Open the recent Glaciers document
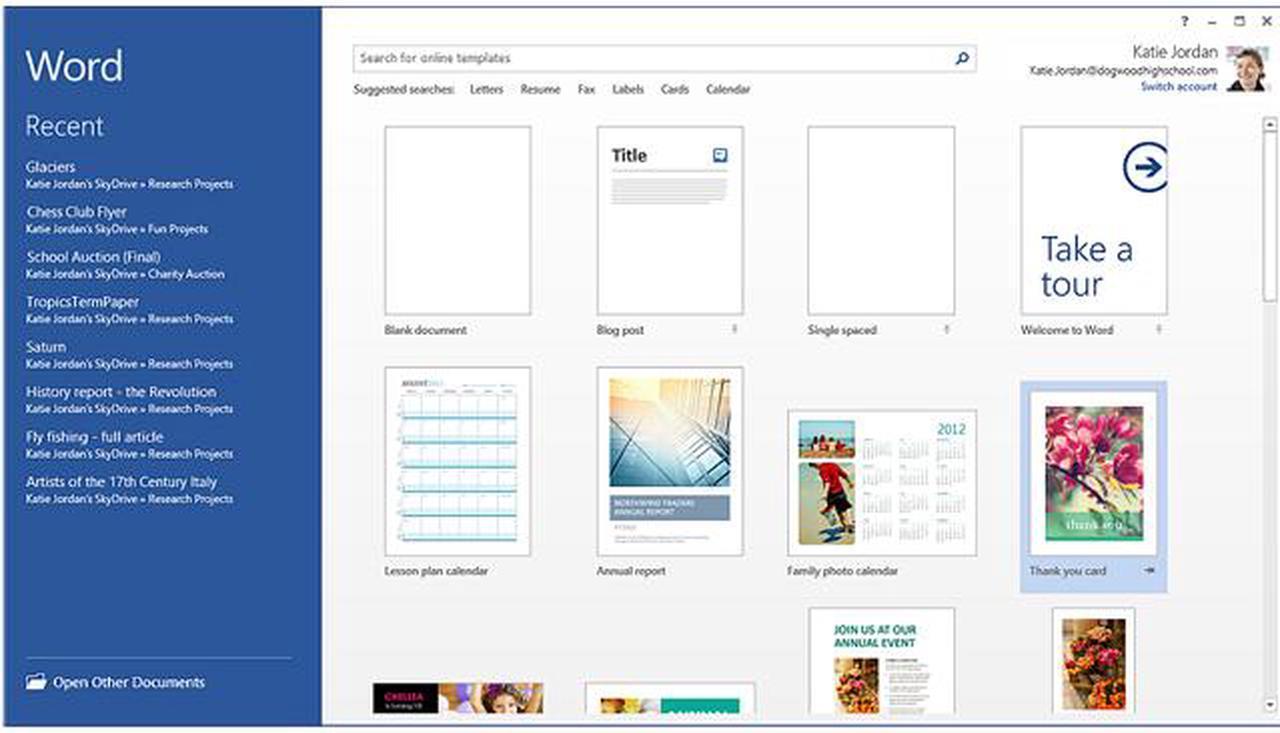The width and height of the screenshot is (1280, 733). click(x=129, y=174)
